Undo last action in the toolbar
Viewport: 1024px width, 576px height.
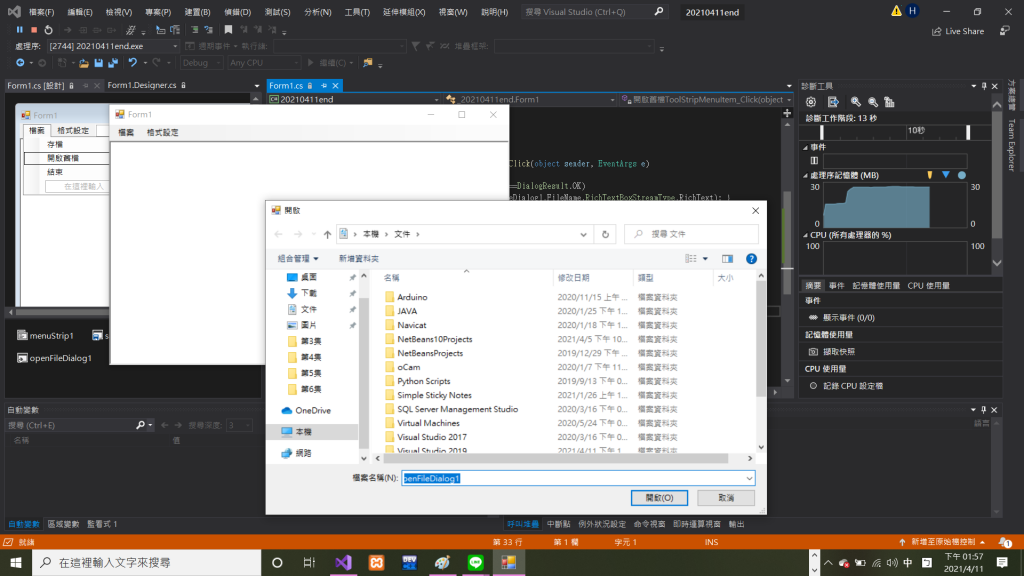tap(133, 63)
